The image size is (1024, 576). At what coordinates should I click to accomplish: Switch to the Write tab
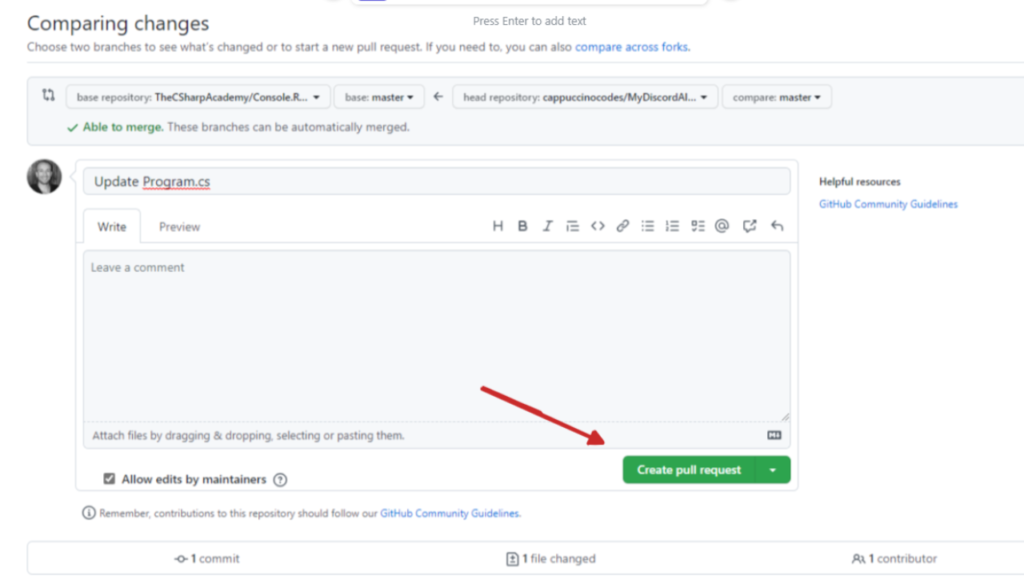(x=112, y=227)
